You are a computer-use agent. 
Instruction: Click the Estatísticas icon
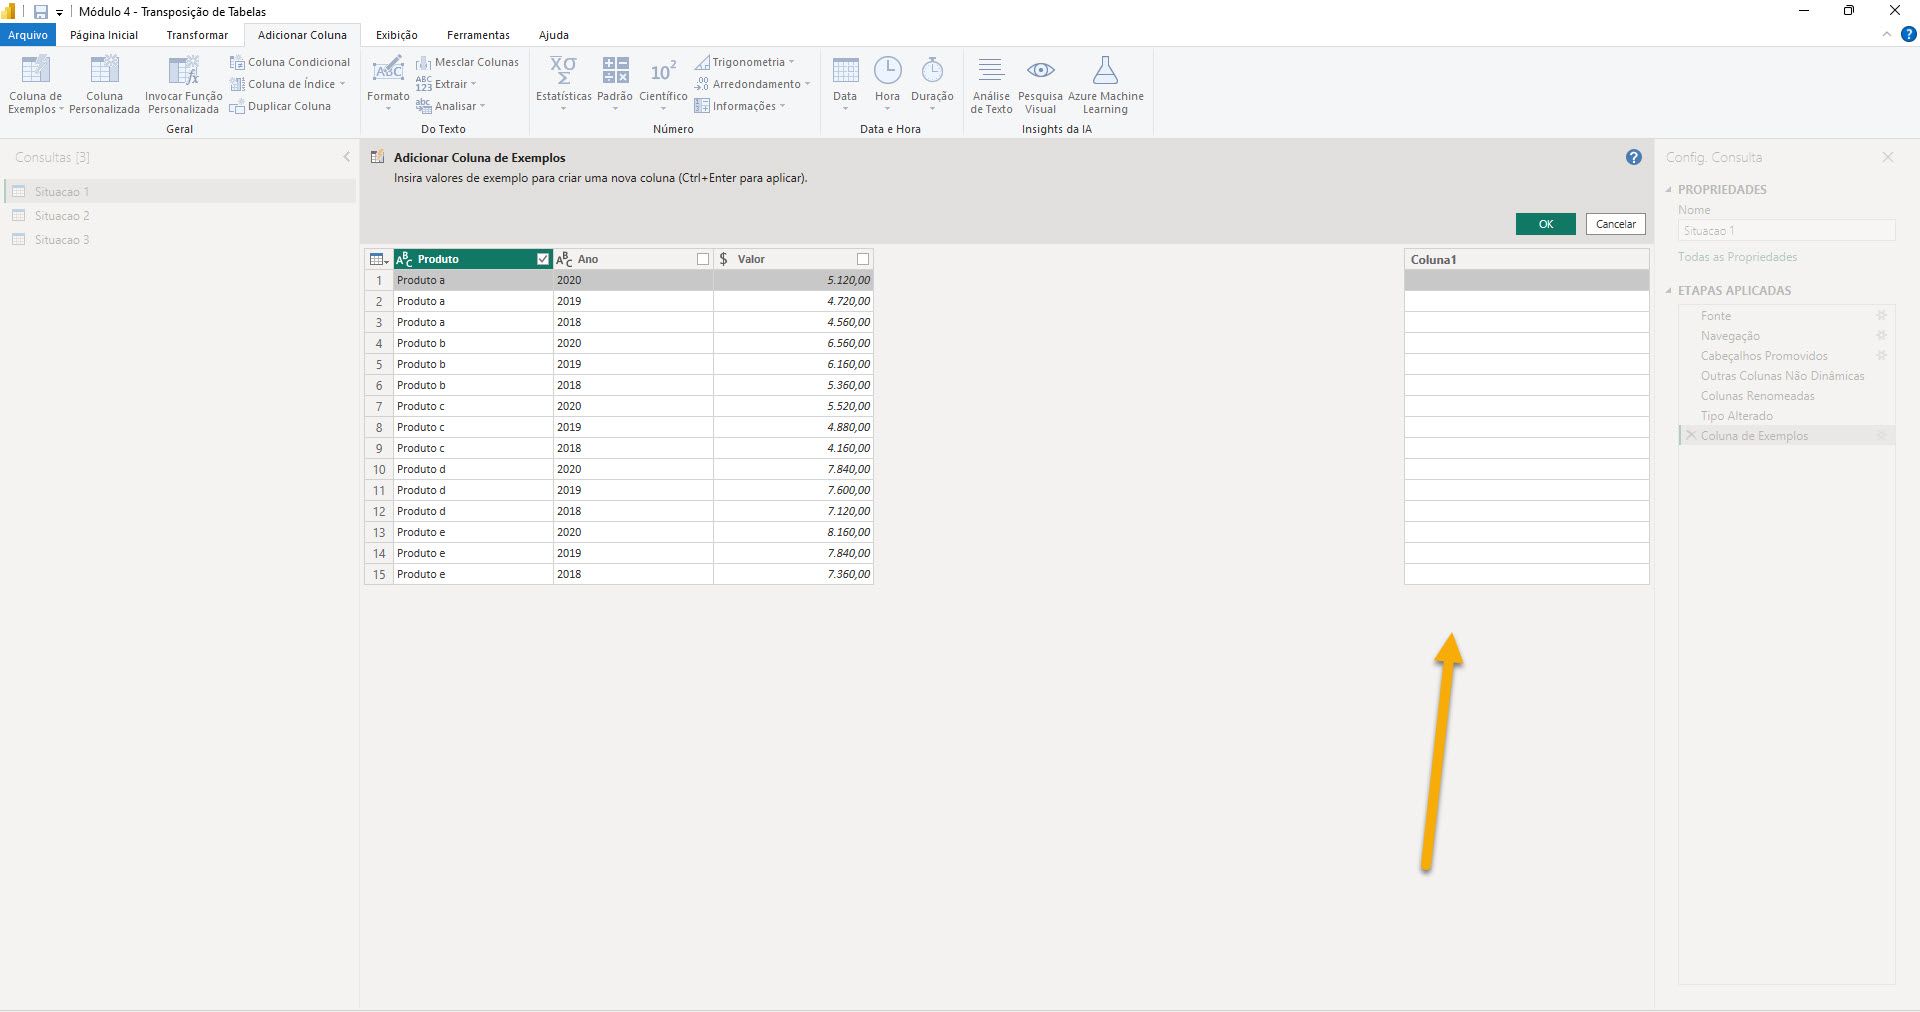click(563, 70)
